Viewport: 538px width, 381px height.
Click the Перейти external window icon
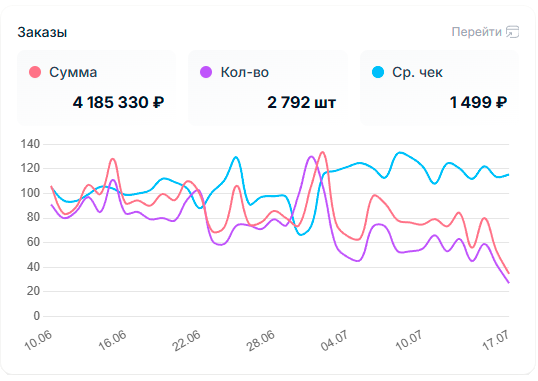coord(513,32)
